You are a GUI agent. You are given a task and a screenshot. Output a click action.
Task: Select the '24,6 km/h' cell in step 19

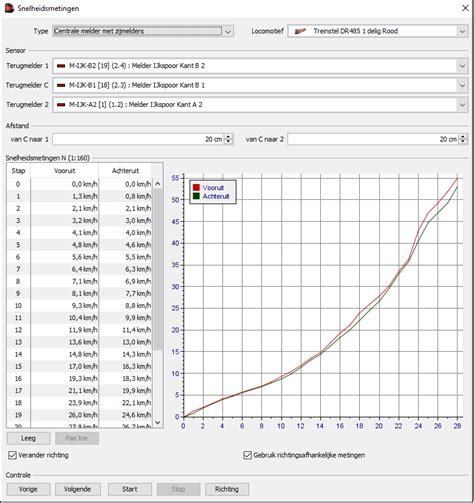pyautogui.click(x=125, y=415)
